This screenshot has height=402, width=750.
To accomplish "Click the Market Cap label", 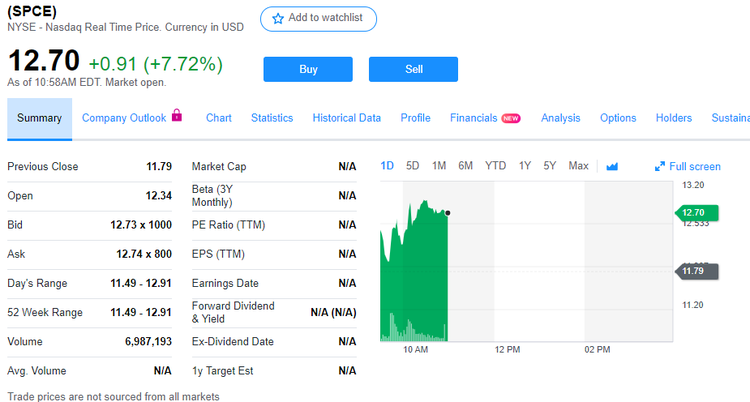I will click(219, 167).
